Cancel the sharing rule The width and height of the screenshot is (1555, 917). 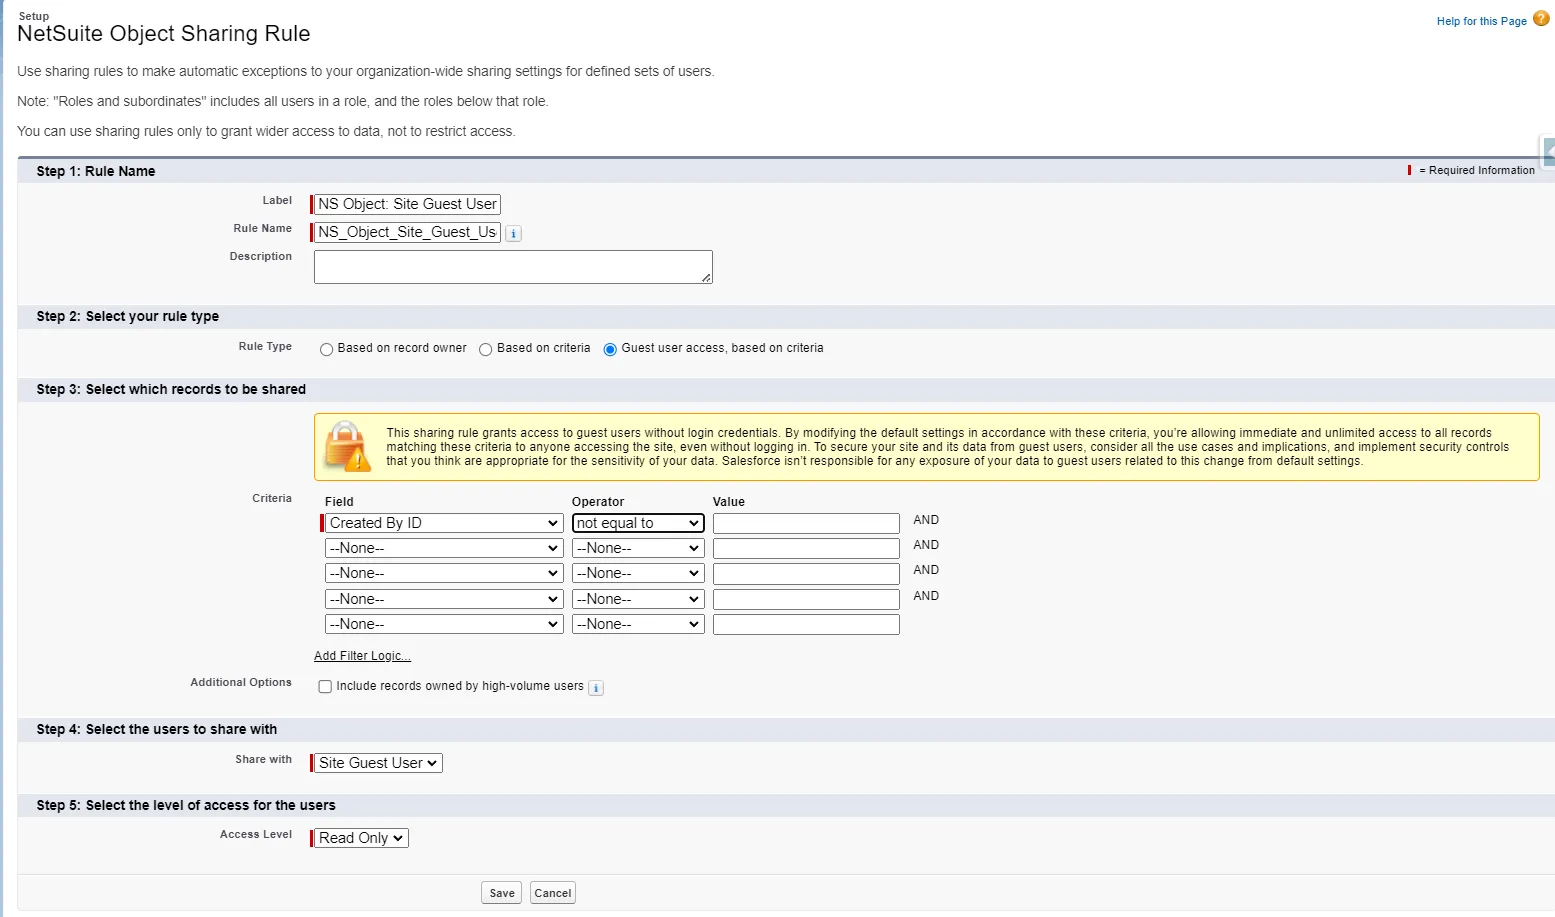553,893
